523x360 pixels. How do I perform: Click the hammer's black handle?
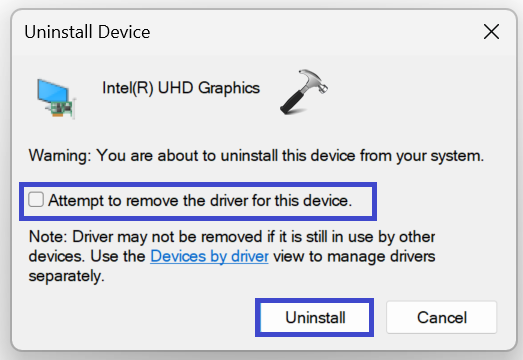pyautogui.click(x=294, y=101)
